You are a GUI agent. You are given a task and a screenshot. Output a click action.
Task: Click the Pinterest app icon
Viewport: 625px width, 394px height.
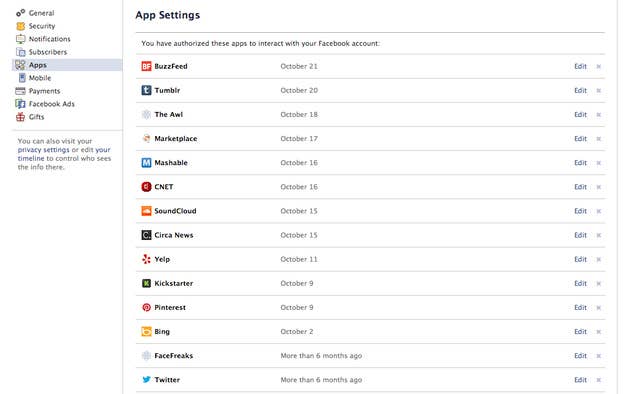coord(146,307)
